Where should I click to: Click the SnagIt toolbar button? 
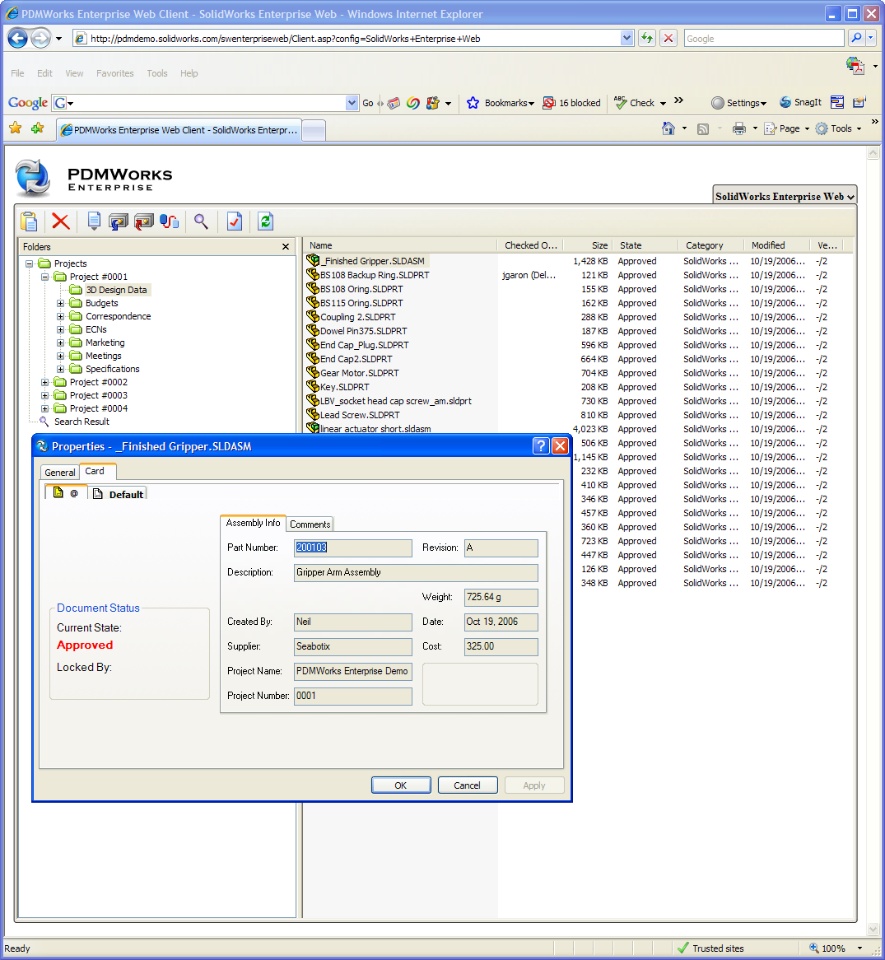point(801,102)
